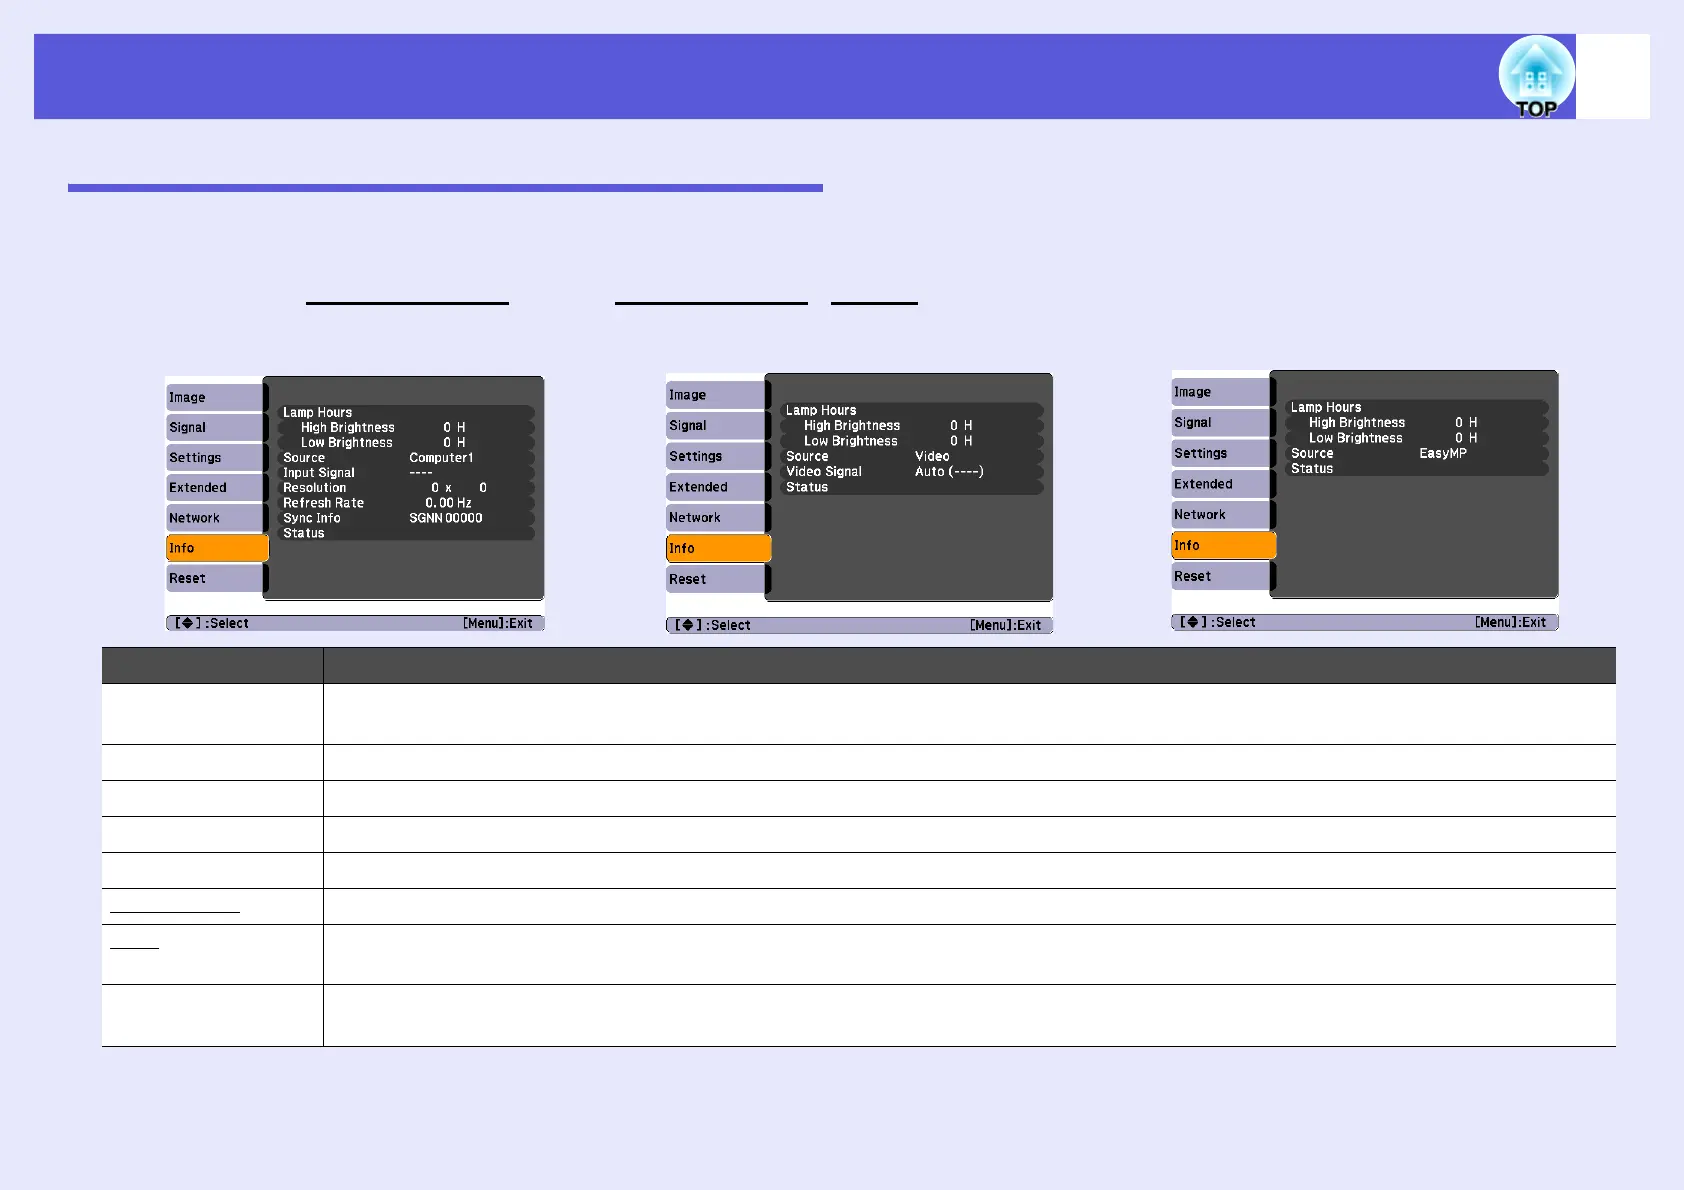Select Signal in the EasyMP source menu

click(1221, 422)
